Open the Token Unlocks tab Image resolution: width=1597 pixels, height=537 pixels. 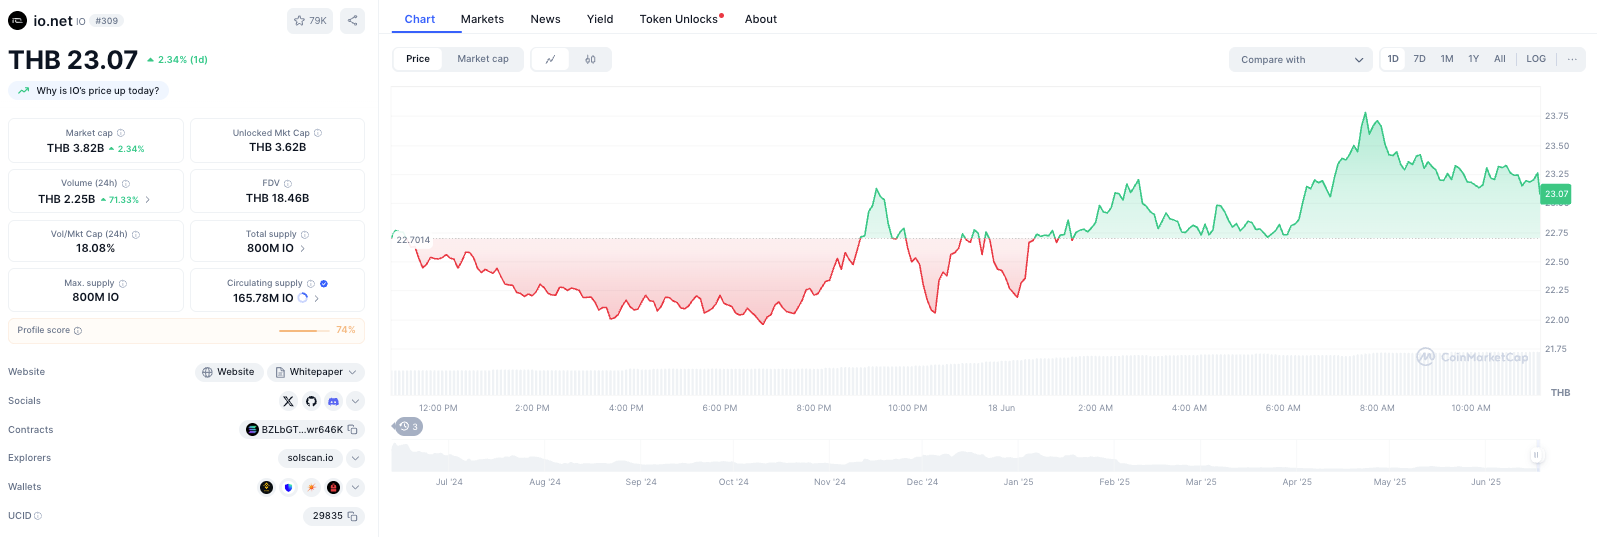(x=681, y=19)
